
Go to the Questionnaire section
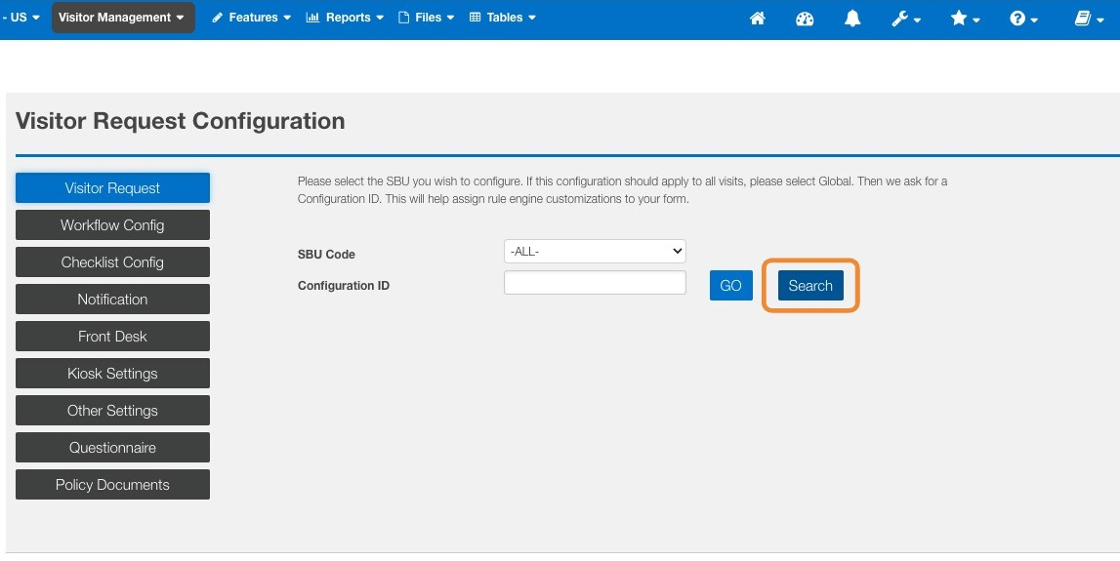click(x=112, y=447)
